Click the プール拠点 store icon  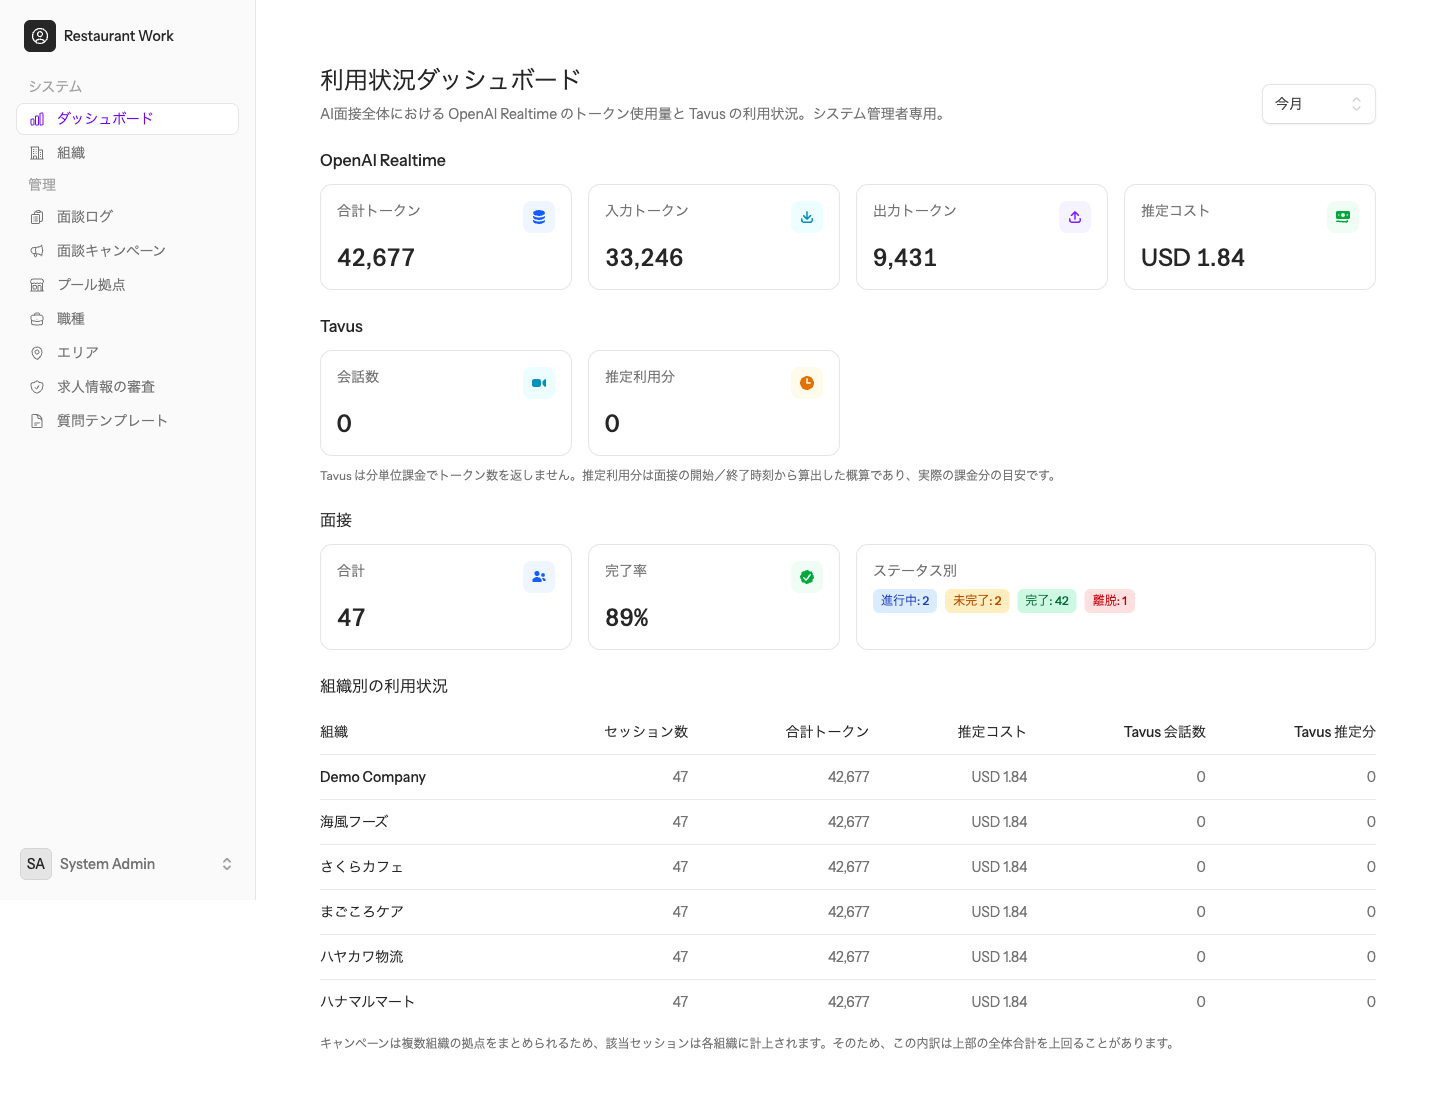tap(37, 285)
